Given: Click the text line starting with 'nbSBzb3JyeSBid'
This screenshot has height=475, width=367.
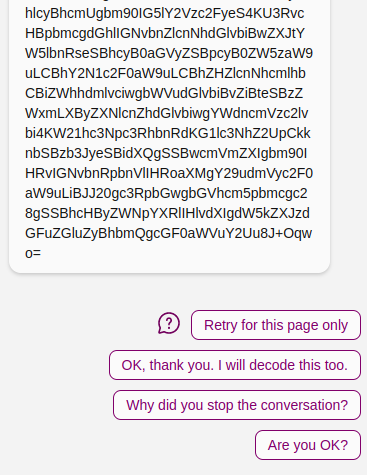Looking at the screenshot, I should 166,153.
